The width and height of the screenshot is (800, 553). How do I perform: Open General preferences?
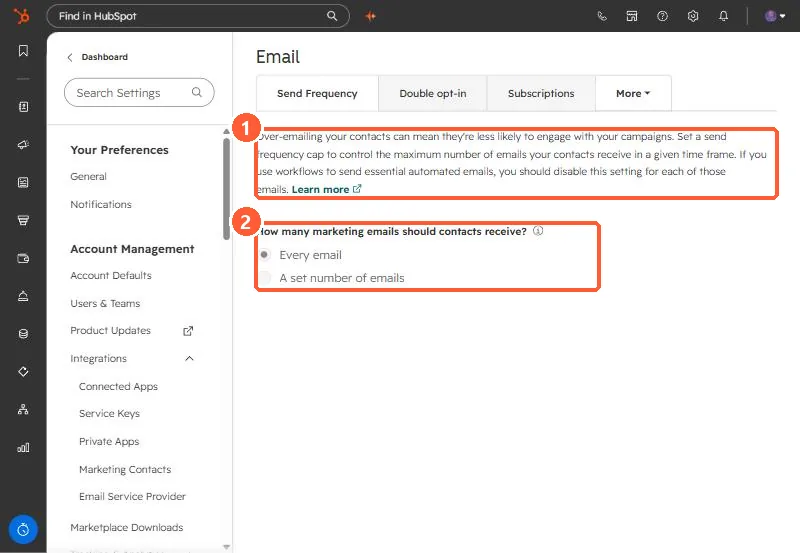(x=88, y=177)
